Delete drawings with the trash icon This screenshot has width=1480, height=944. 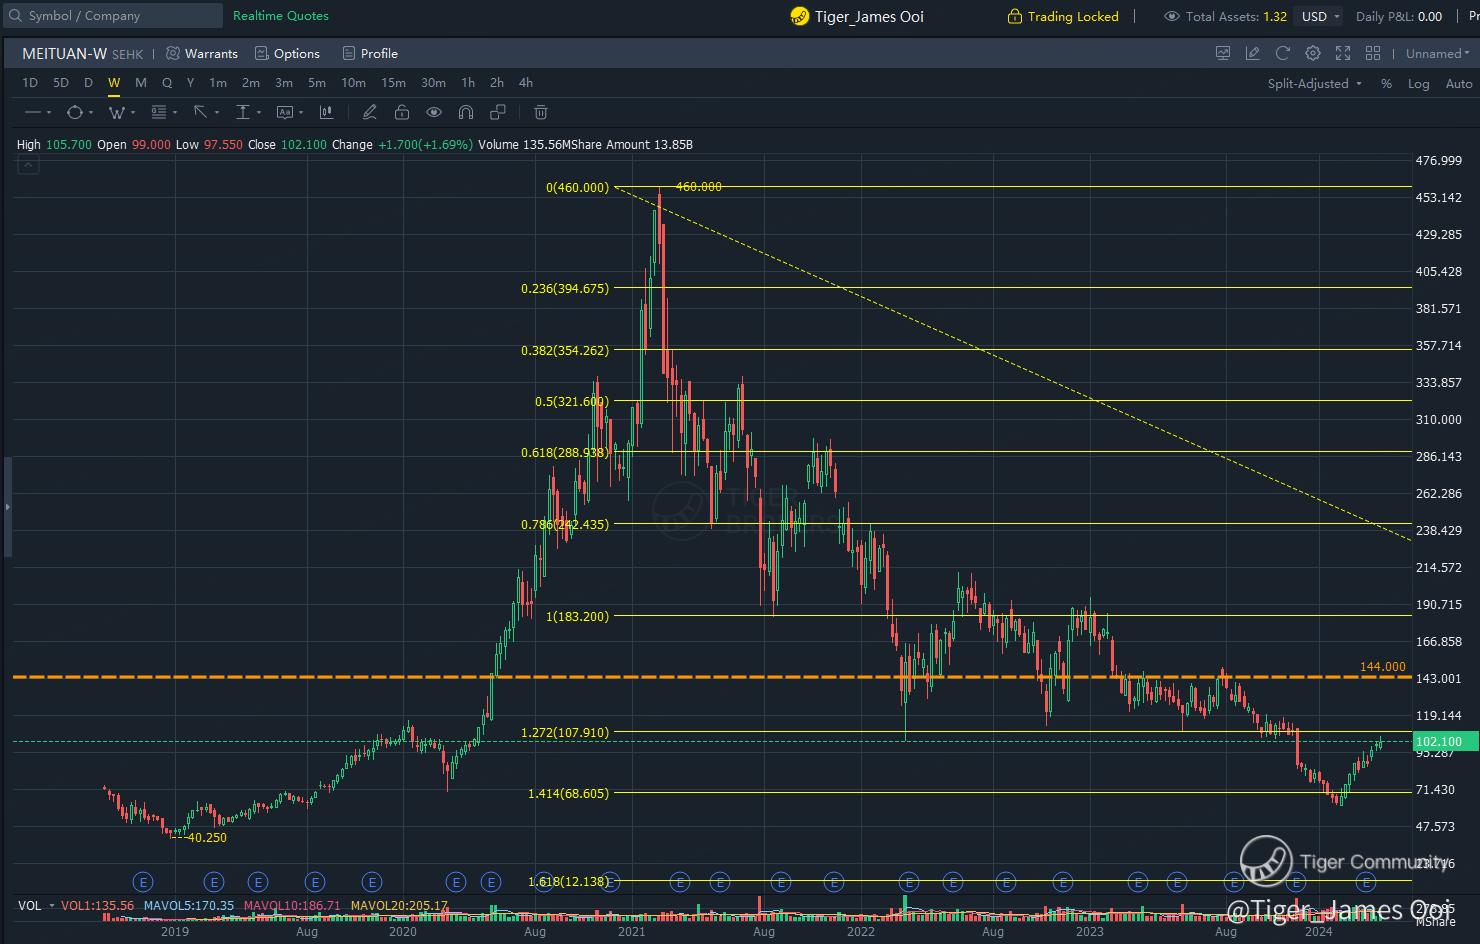[541, 112]
